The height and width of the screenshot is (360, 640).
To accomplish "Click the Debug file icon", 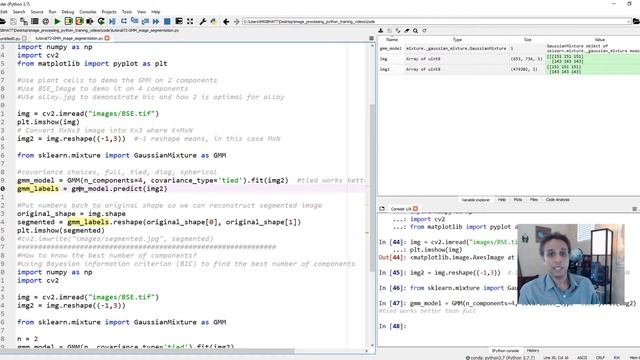I will pos(112,21).
